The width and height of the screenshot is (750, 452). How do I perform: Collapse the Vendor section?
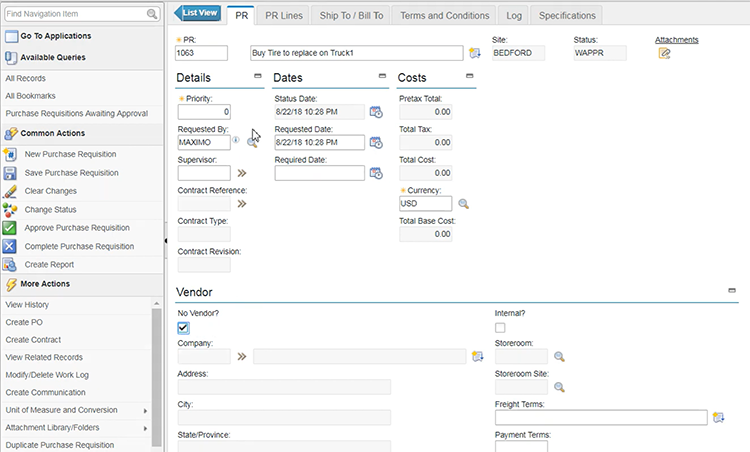click(x=732, y=289)
